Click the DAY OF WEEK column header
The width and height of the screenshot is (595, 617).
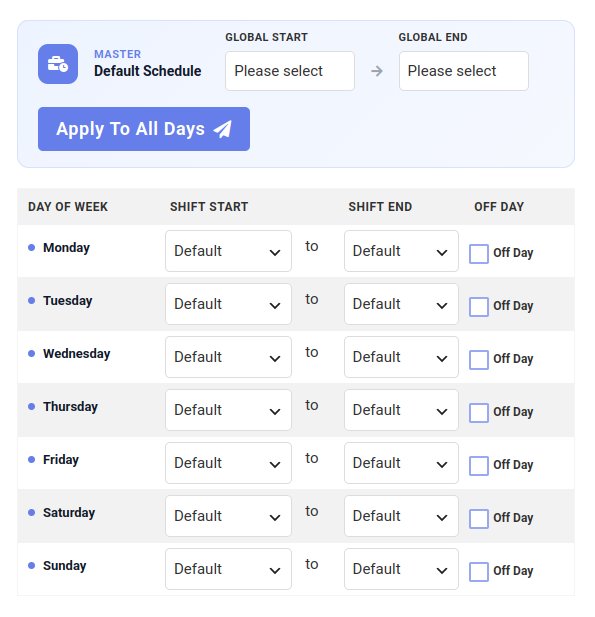pyautogui.click(x=68, y=207)
